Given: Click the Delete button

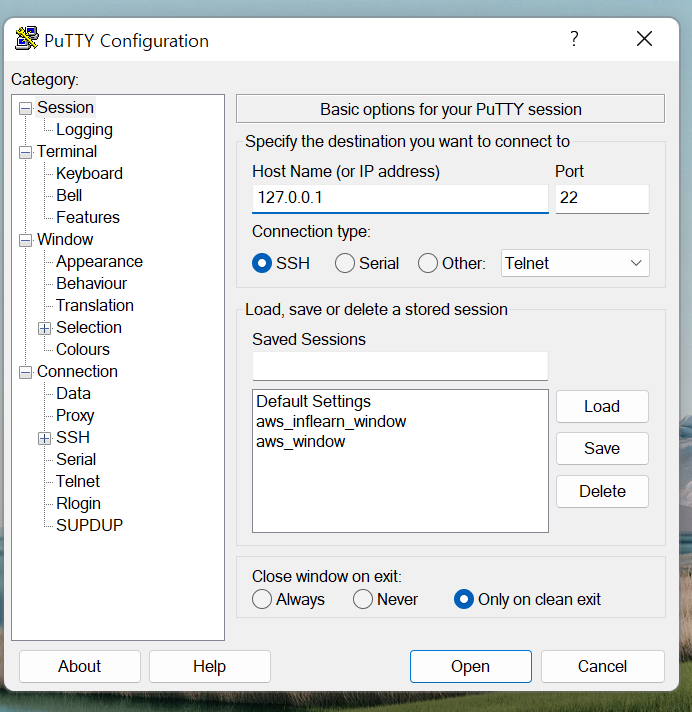Looking at the screenshot, I should click(x=602, y=492).
